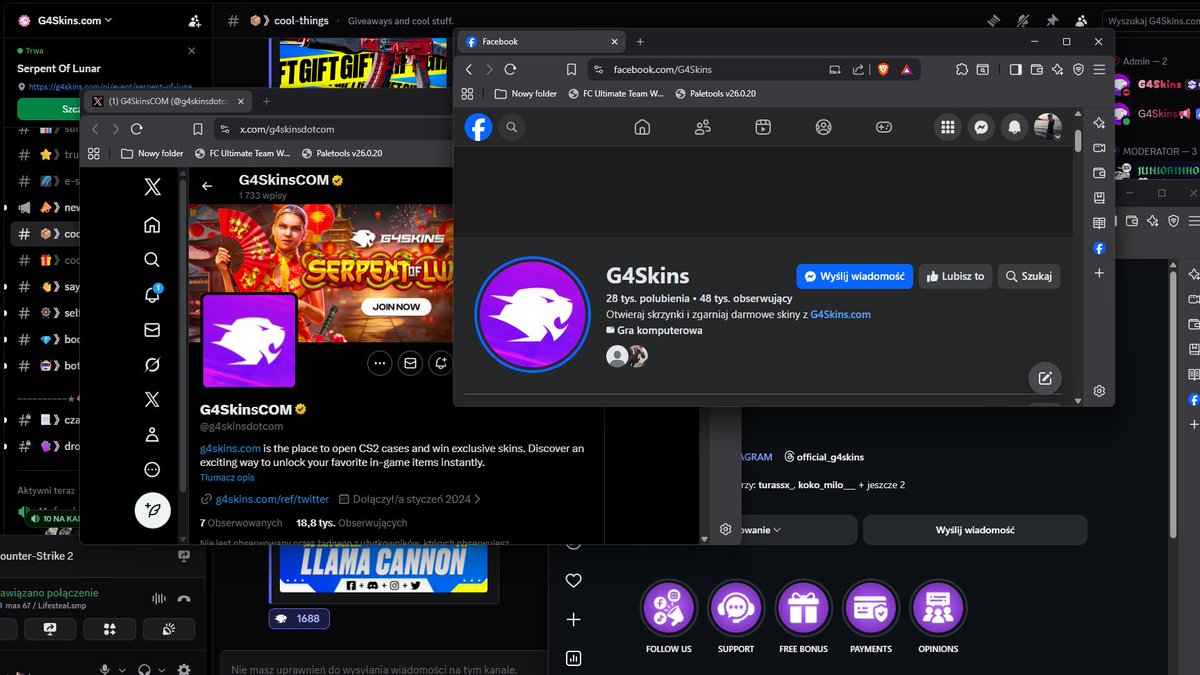Click Wyślij wiadomość button on Facebook page

855,276
